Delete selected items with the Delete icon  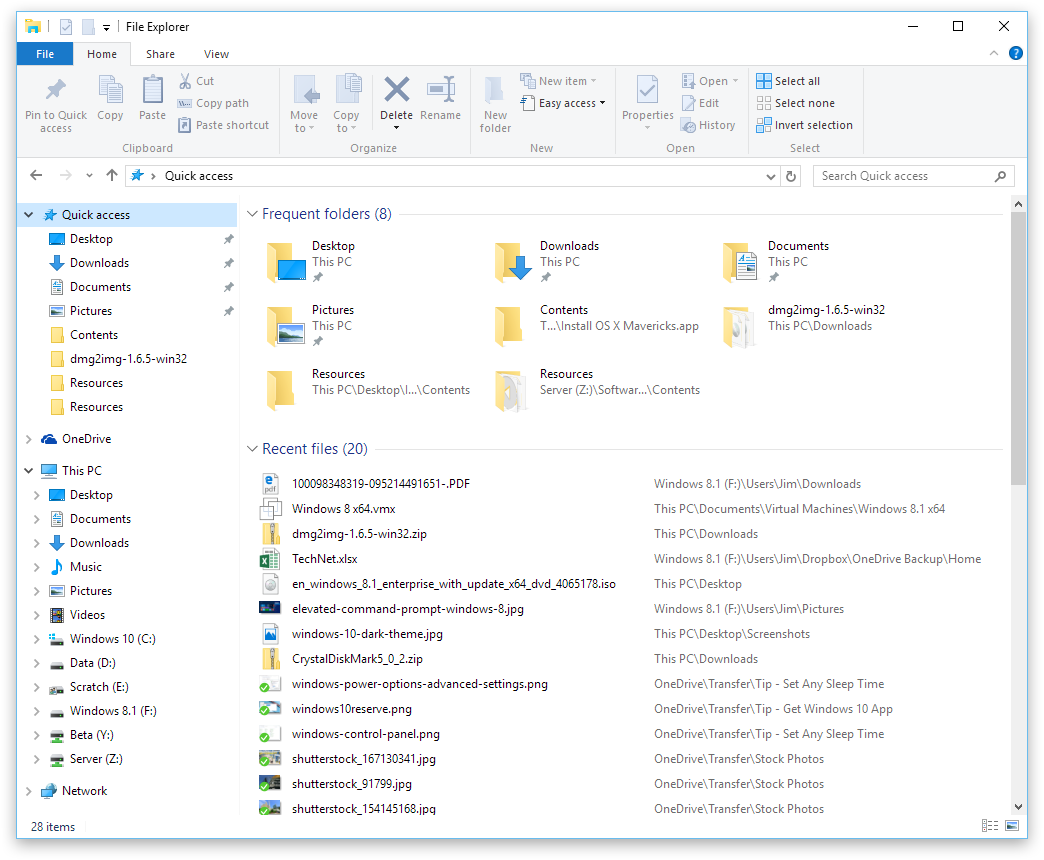[x=396, y=95]
